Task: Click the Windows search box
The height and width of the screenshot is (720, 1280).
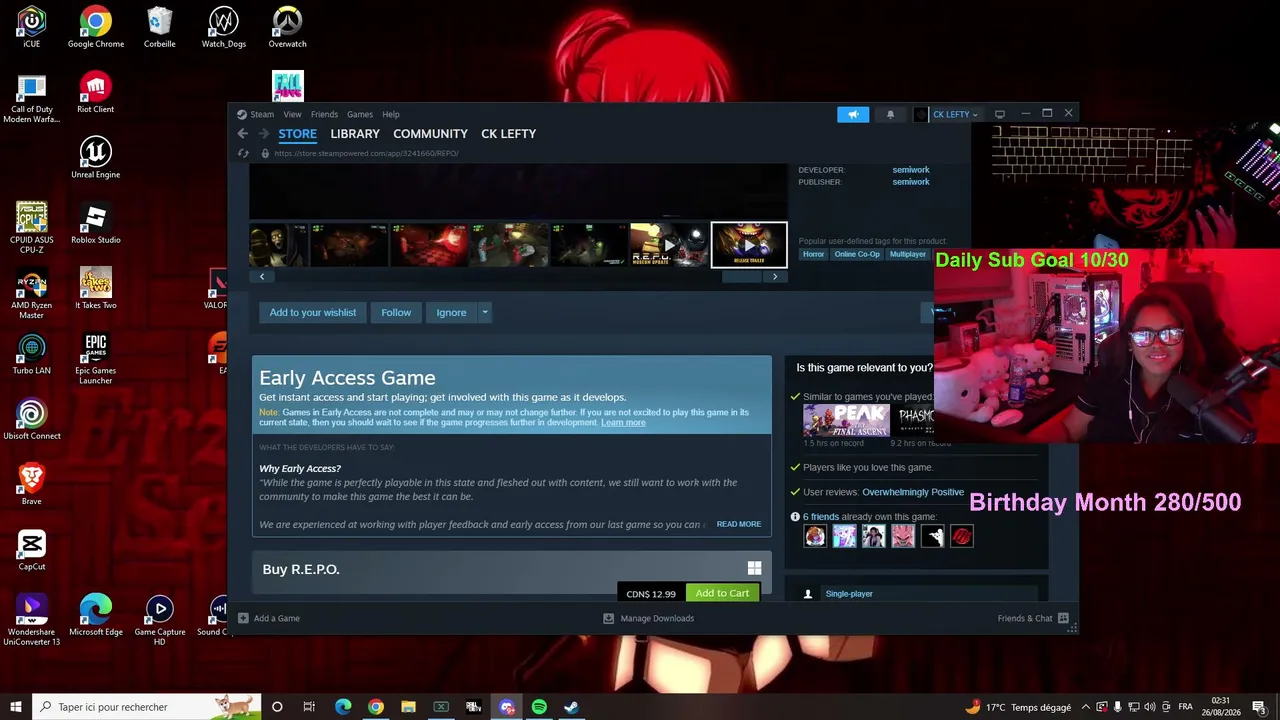Action: pyautogui.click(x=147, y=707)
